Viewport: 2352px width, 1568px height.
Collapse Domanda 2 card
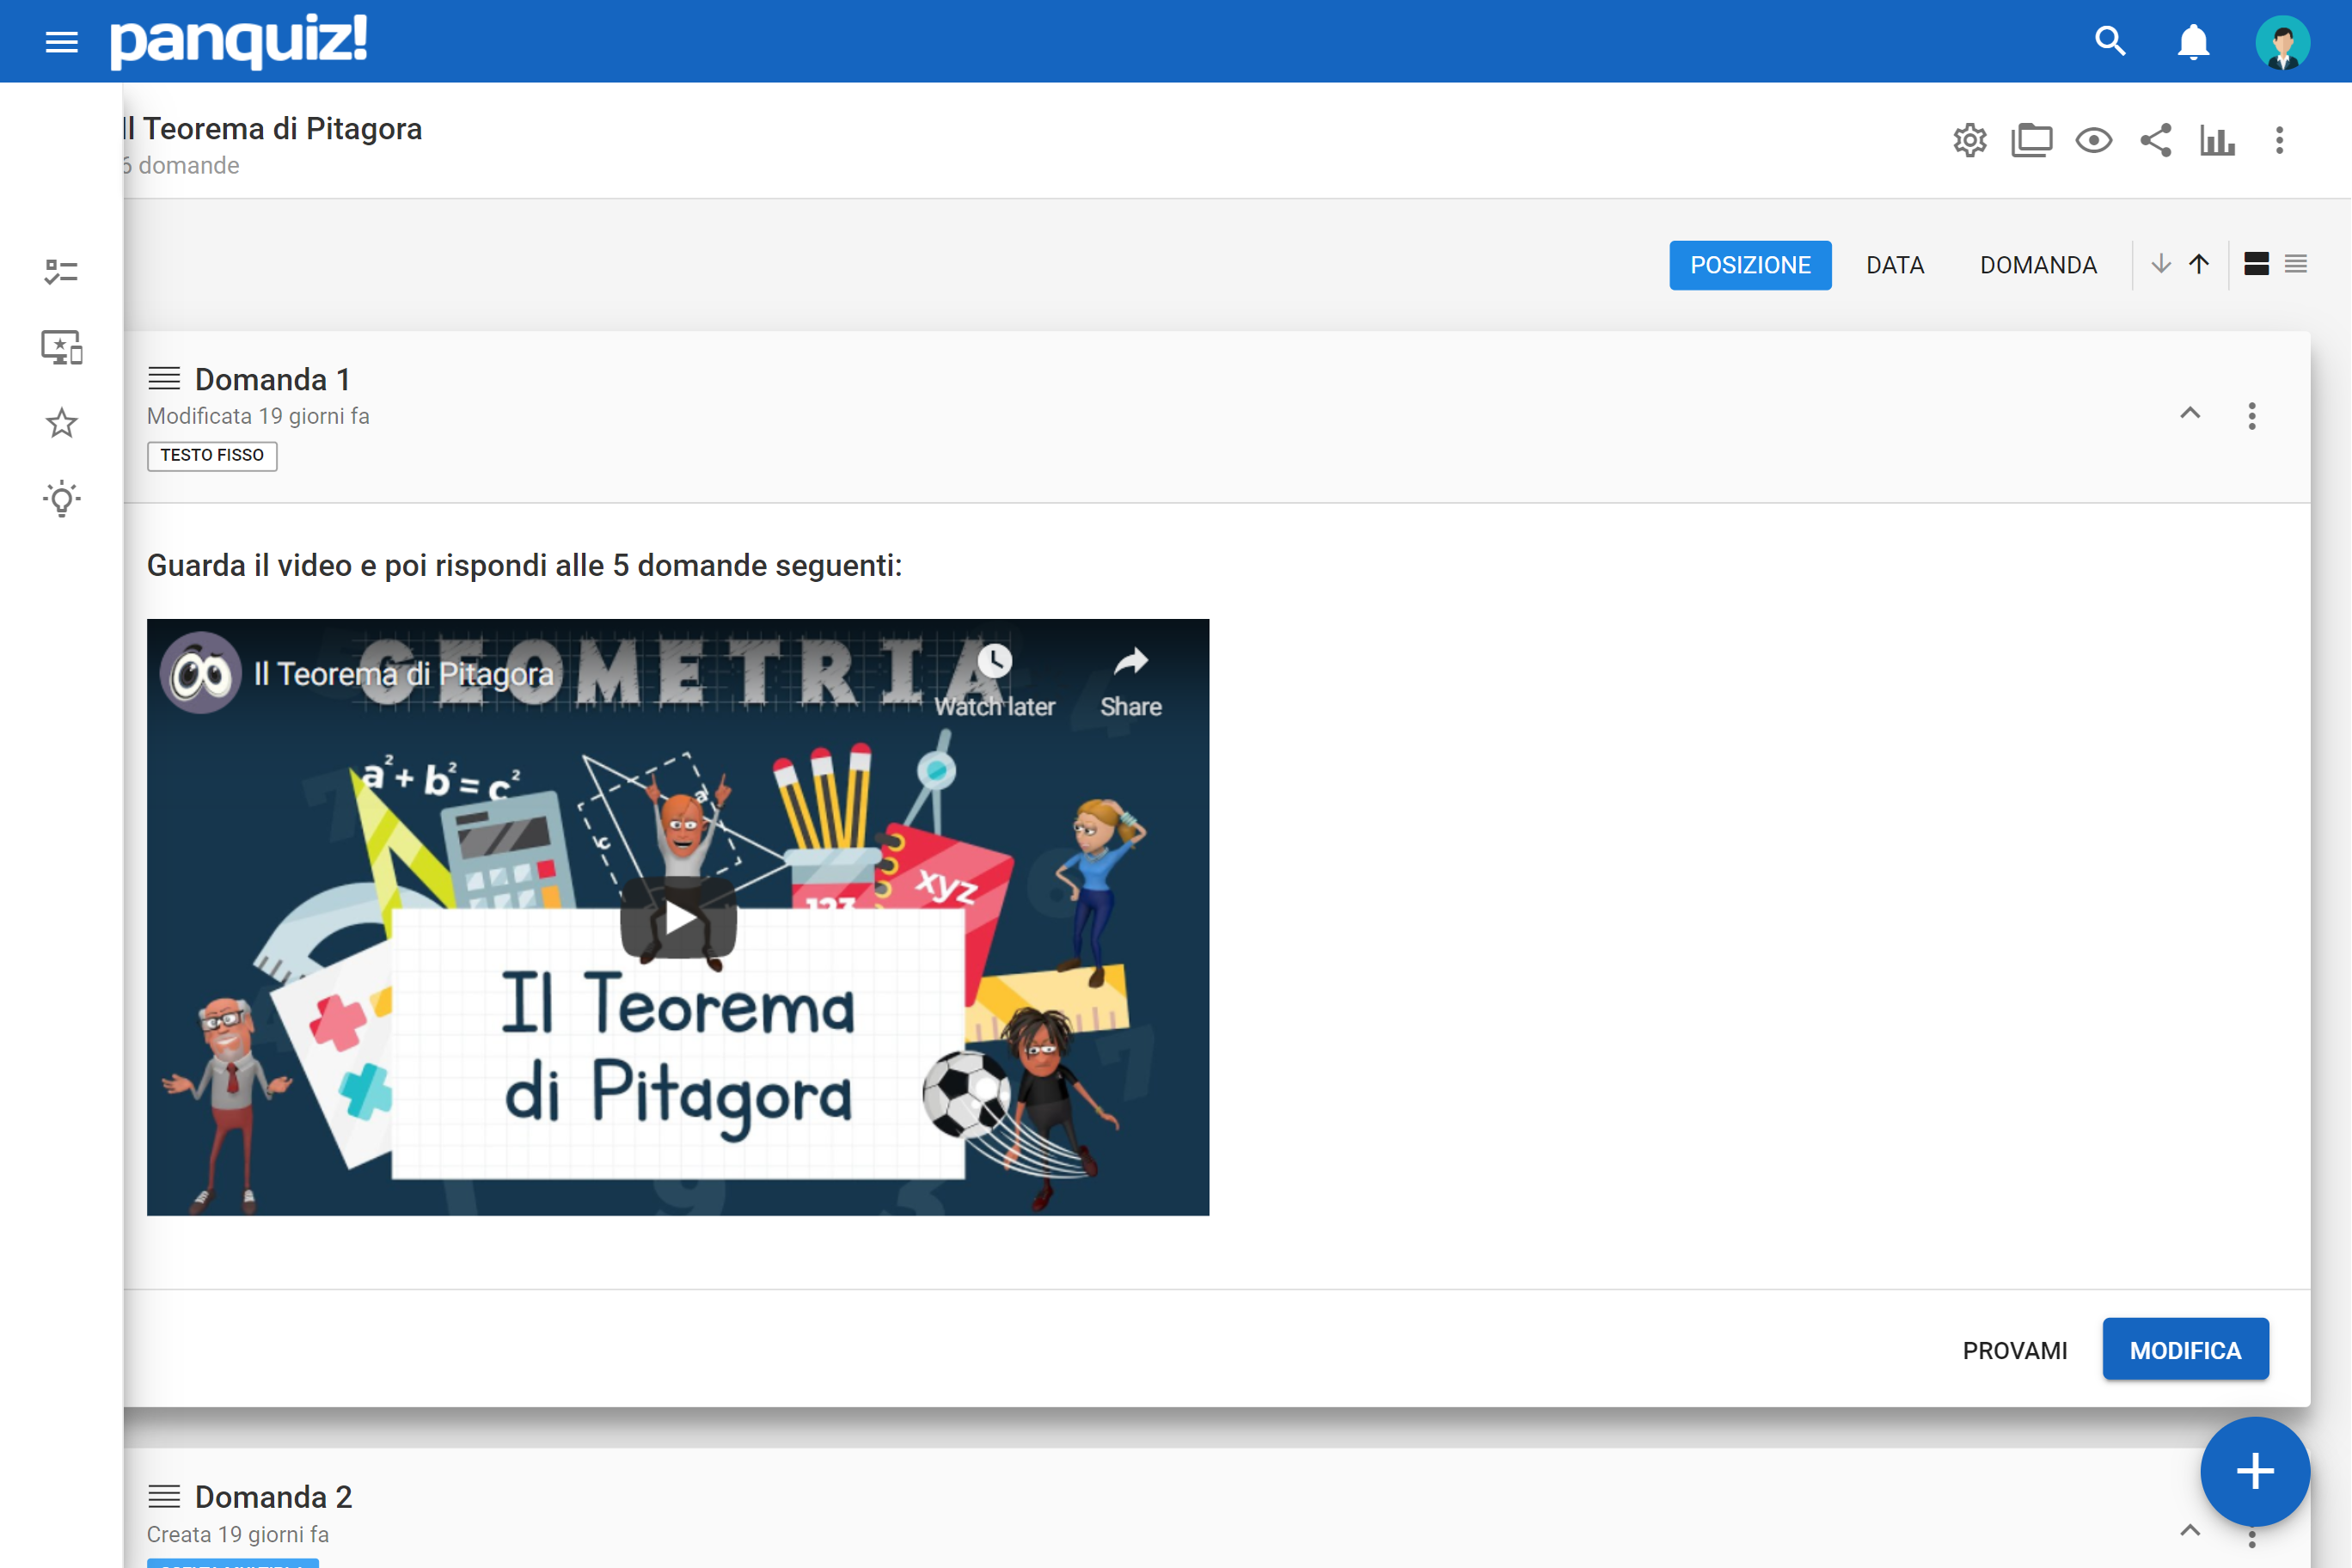pos(2190,1531)
